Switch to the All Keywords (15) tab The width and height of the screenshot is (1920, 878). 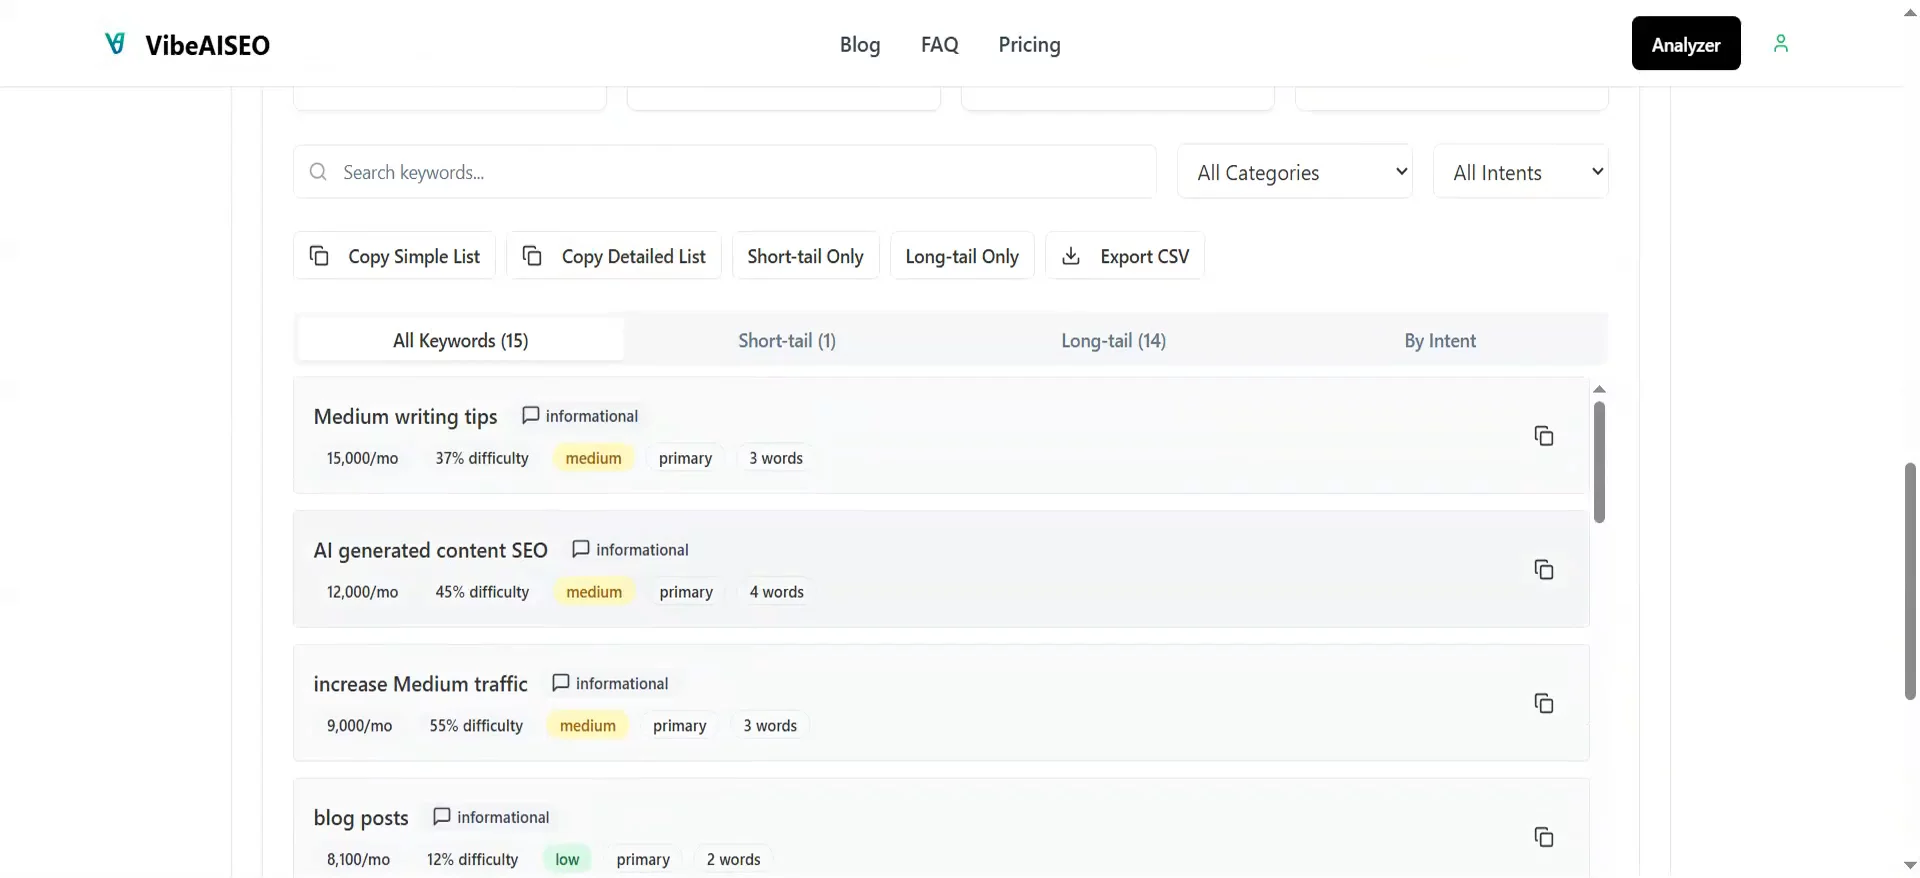tap(460, 340)
